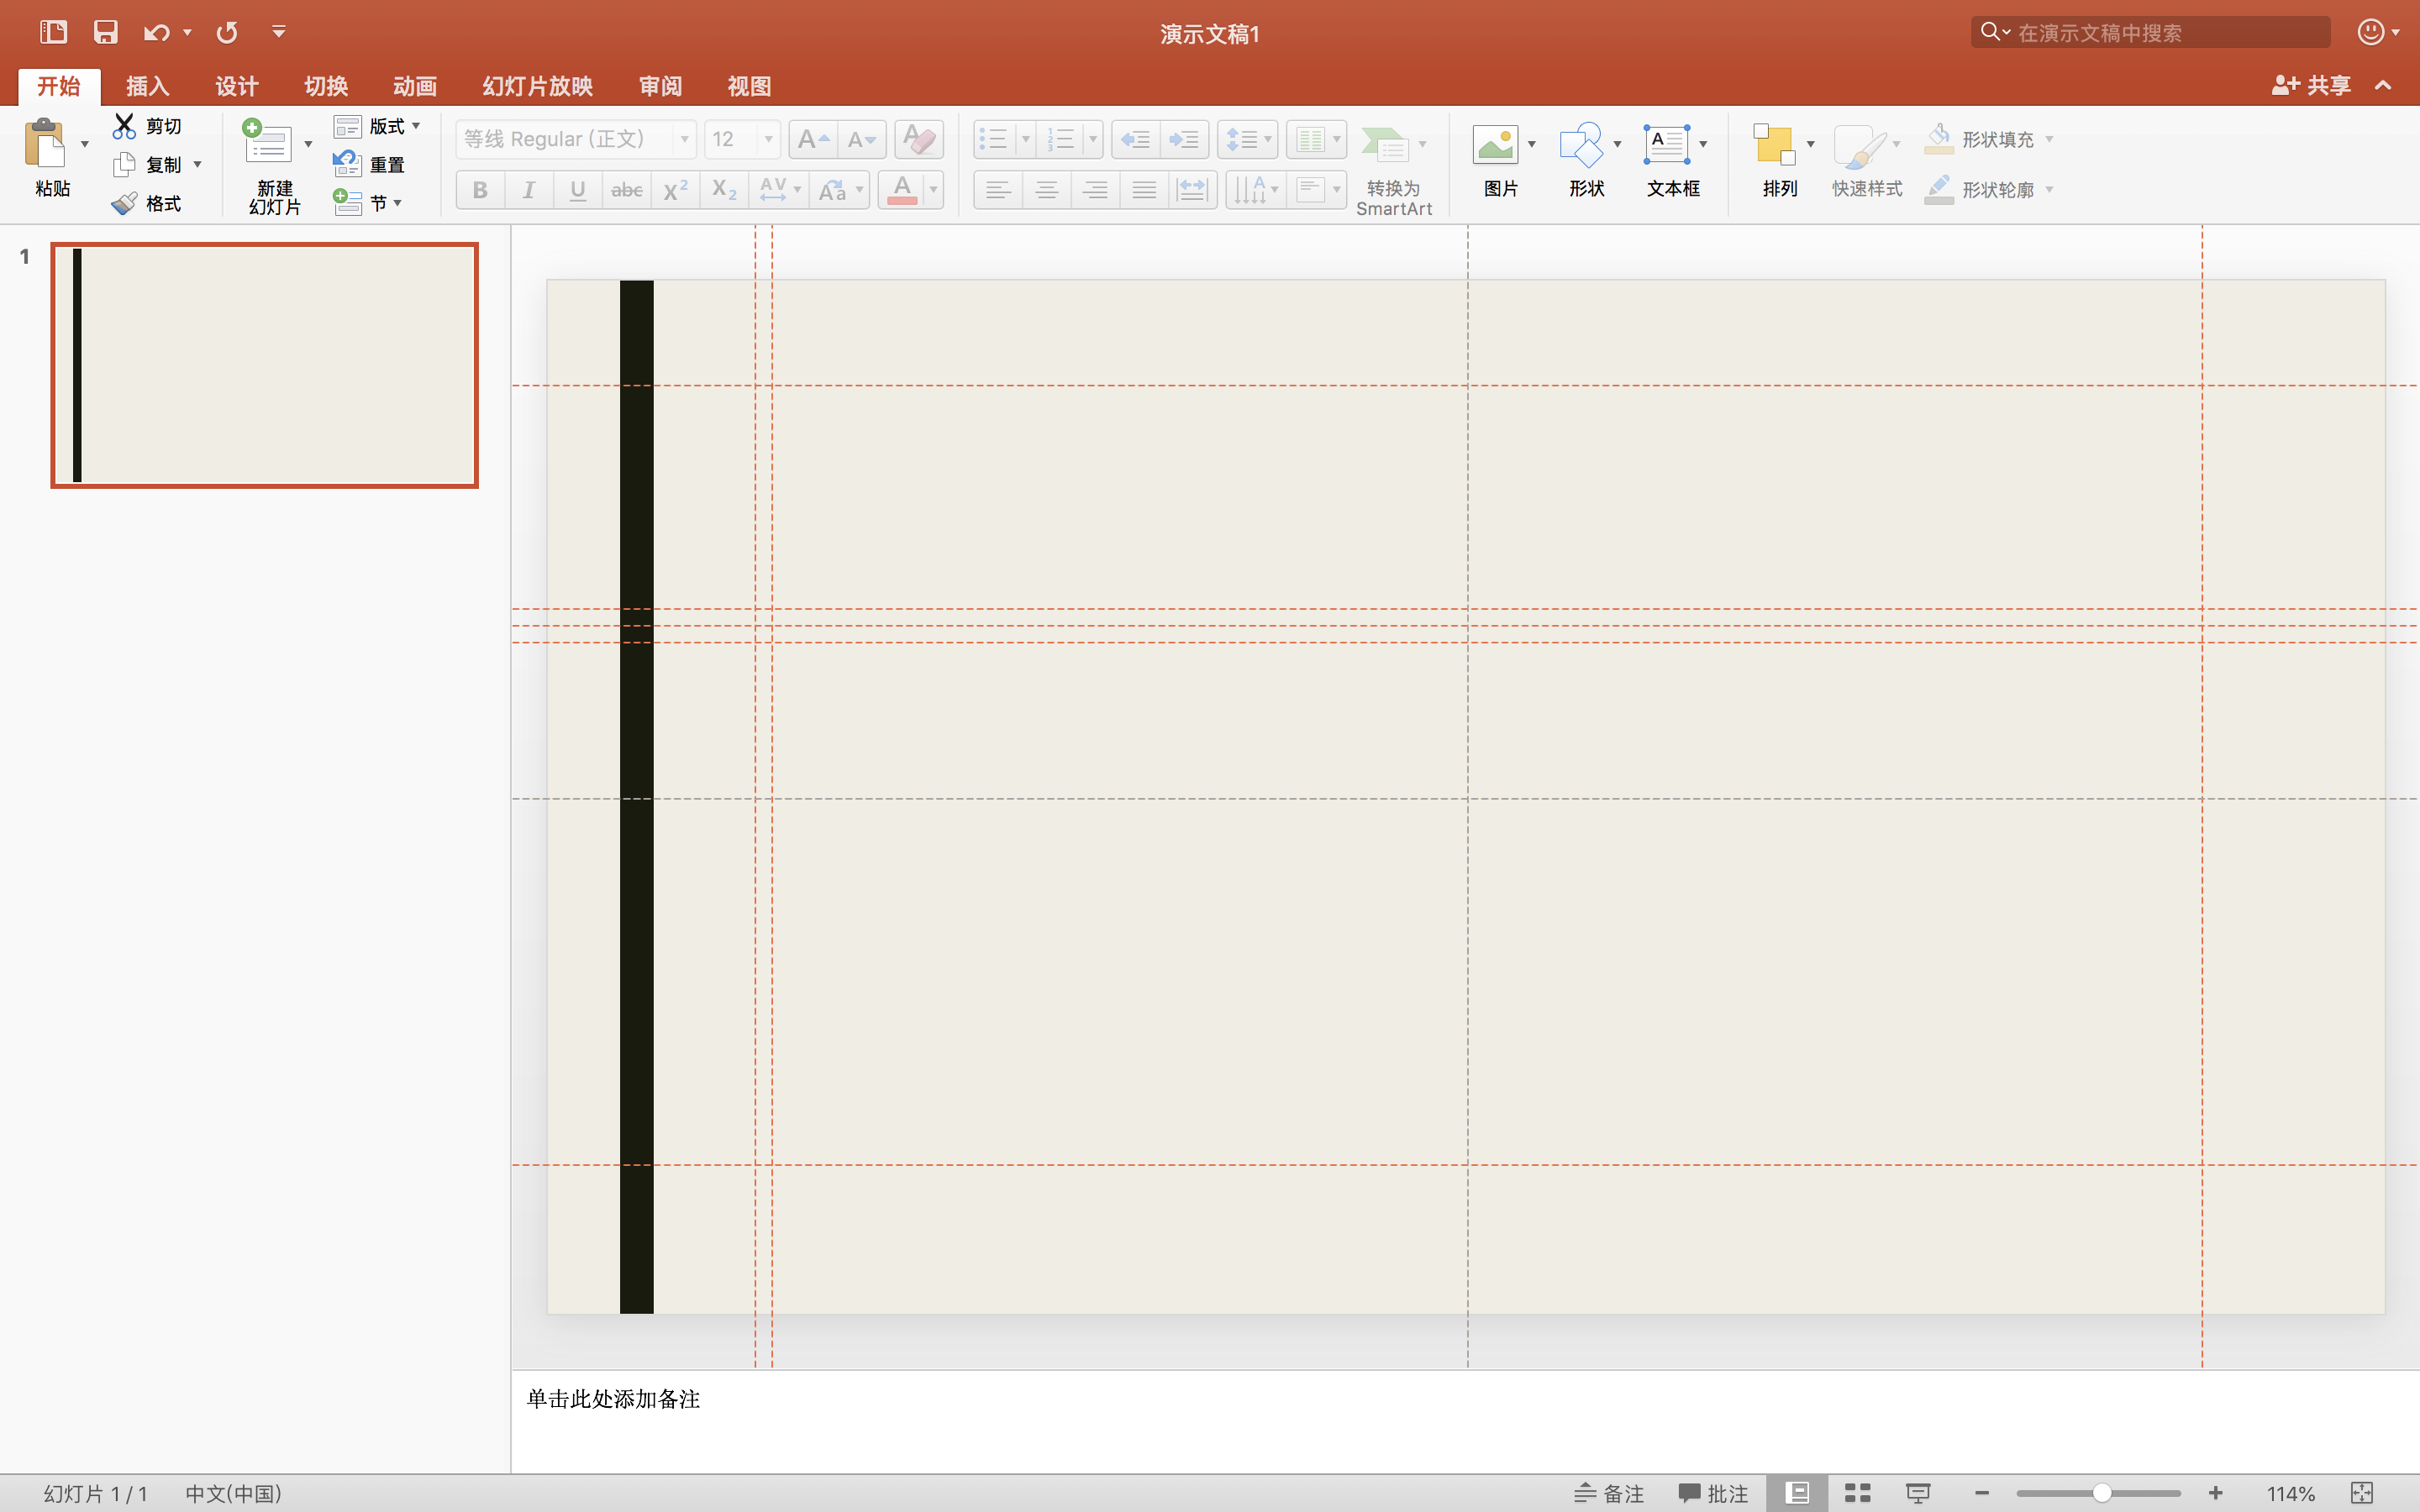Click the Reset (重置) button

[369, 164]
